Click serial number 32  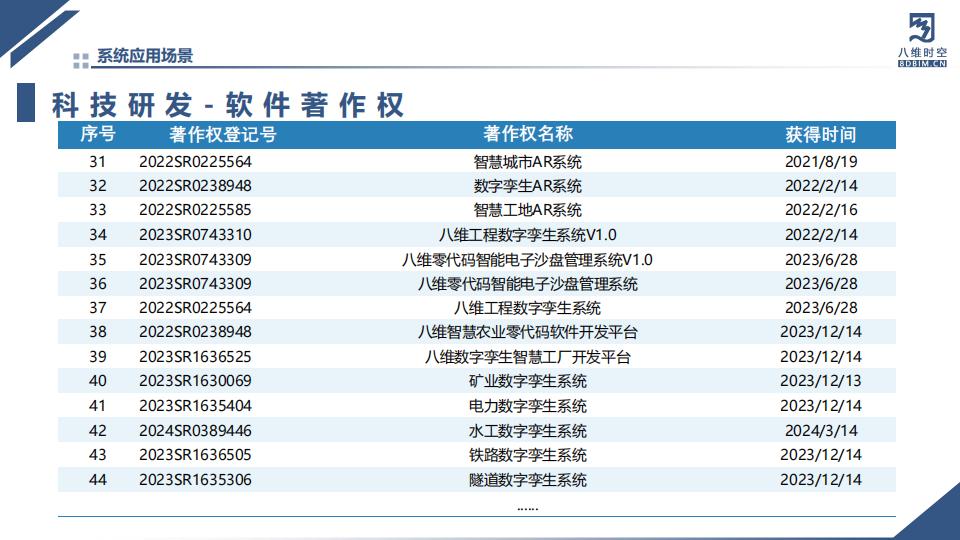pyautogui.click(x=98, y=186)
